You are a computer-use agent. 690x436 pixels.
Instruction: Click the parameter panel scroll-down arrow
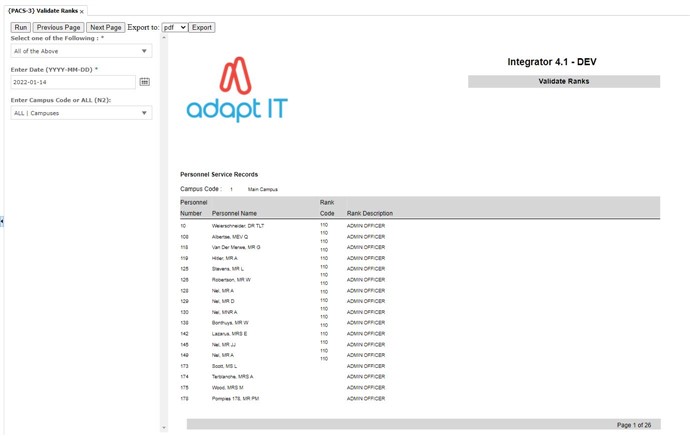[x=164, y=428]
